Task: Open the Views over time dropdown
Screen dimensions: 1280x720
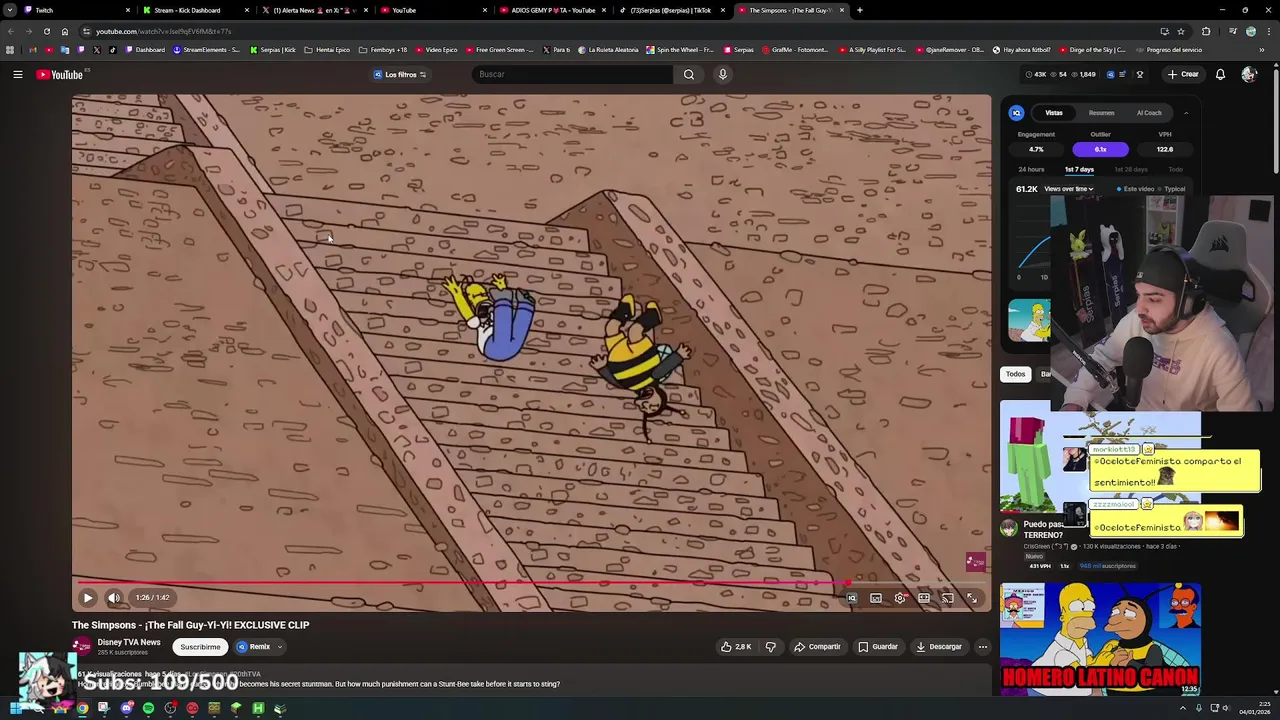Action: coord(1068,189)
